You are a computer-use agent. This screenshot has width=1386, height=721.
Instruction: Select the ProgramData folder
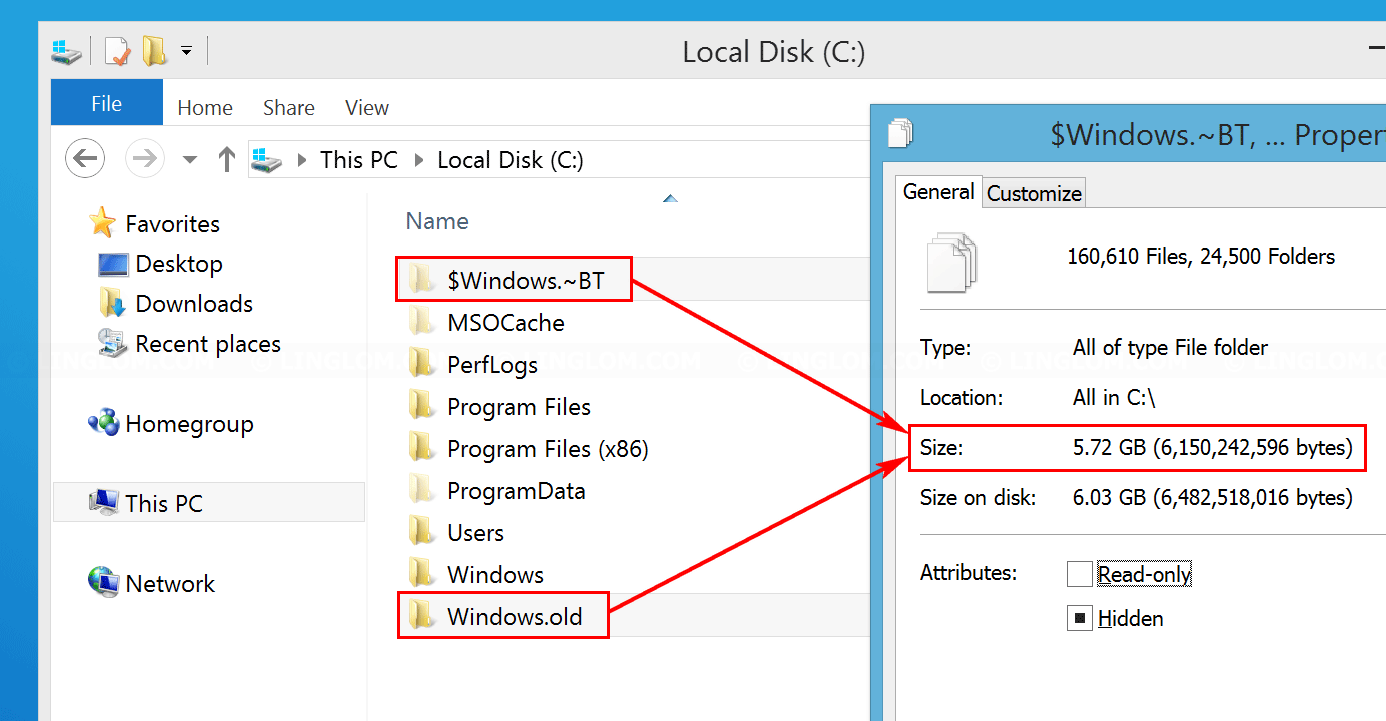516,491
